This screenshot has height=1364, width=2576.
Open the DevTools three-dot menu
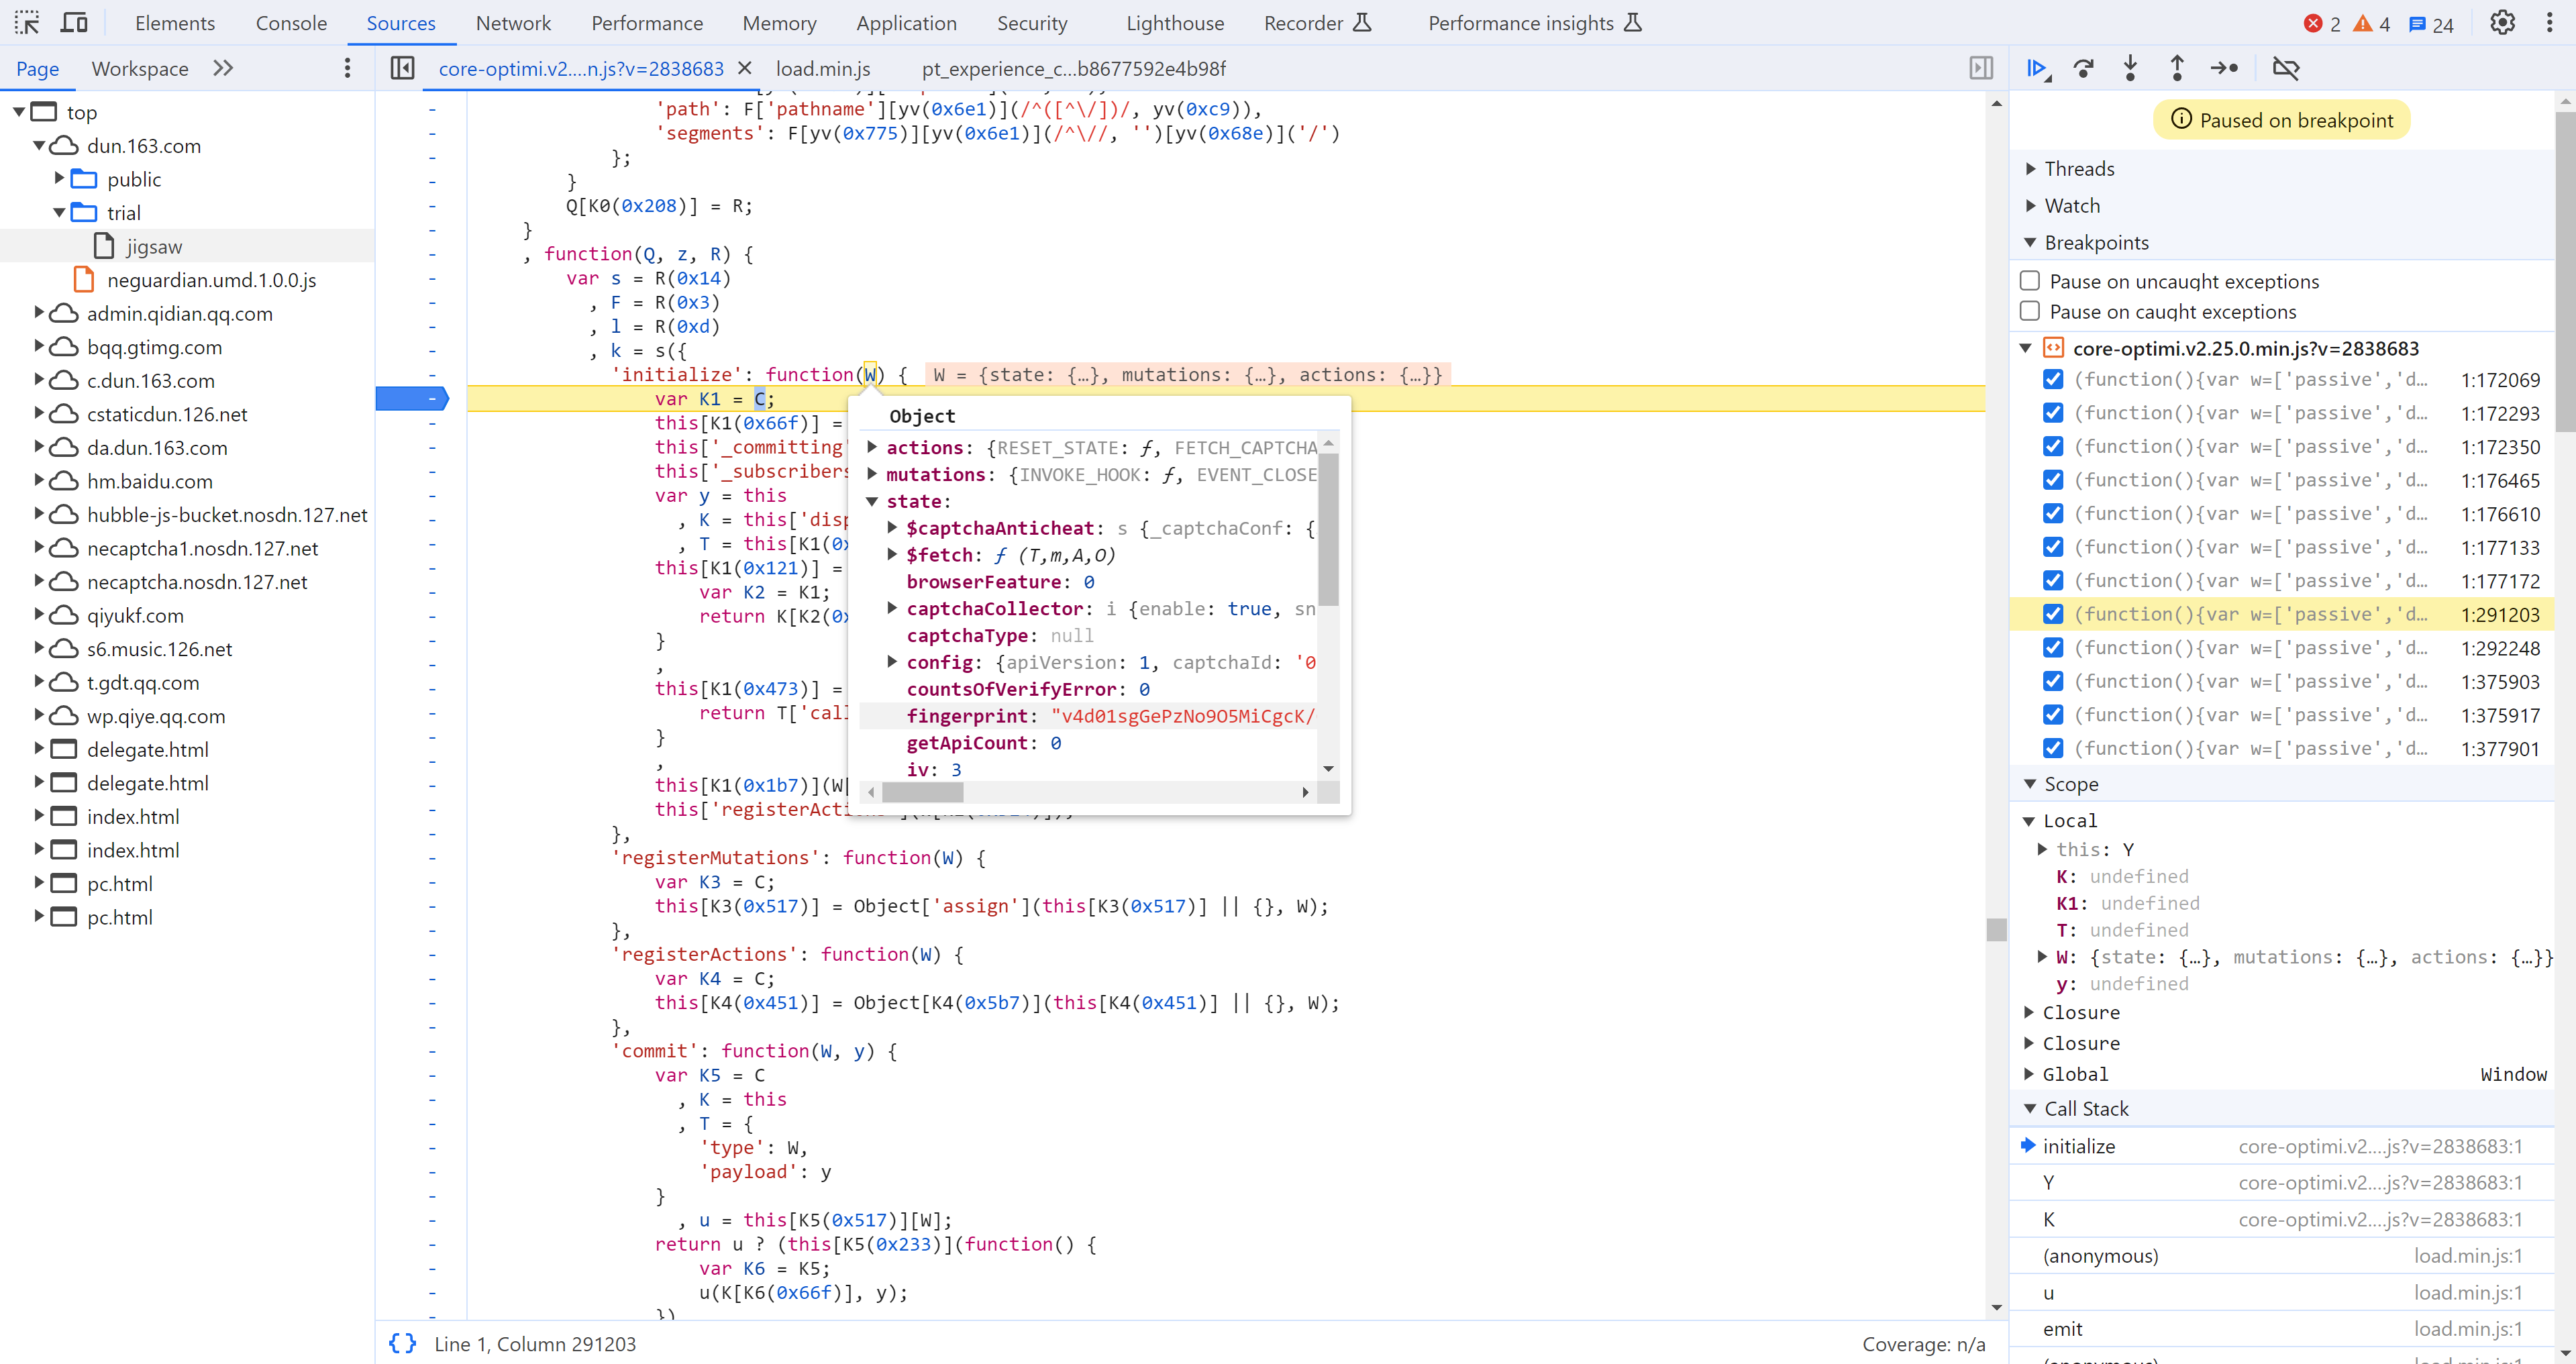point(2549,23)
